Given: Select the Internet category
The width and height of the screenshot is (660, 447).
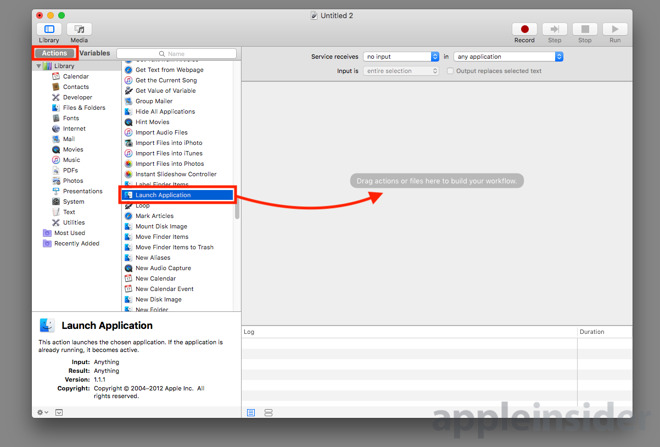Looking at the screenshot, I should click(74, 129).
